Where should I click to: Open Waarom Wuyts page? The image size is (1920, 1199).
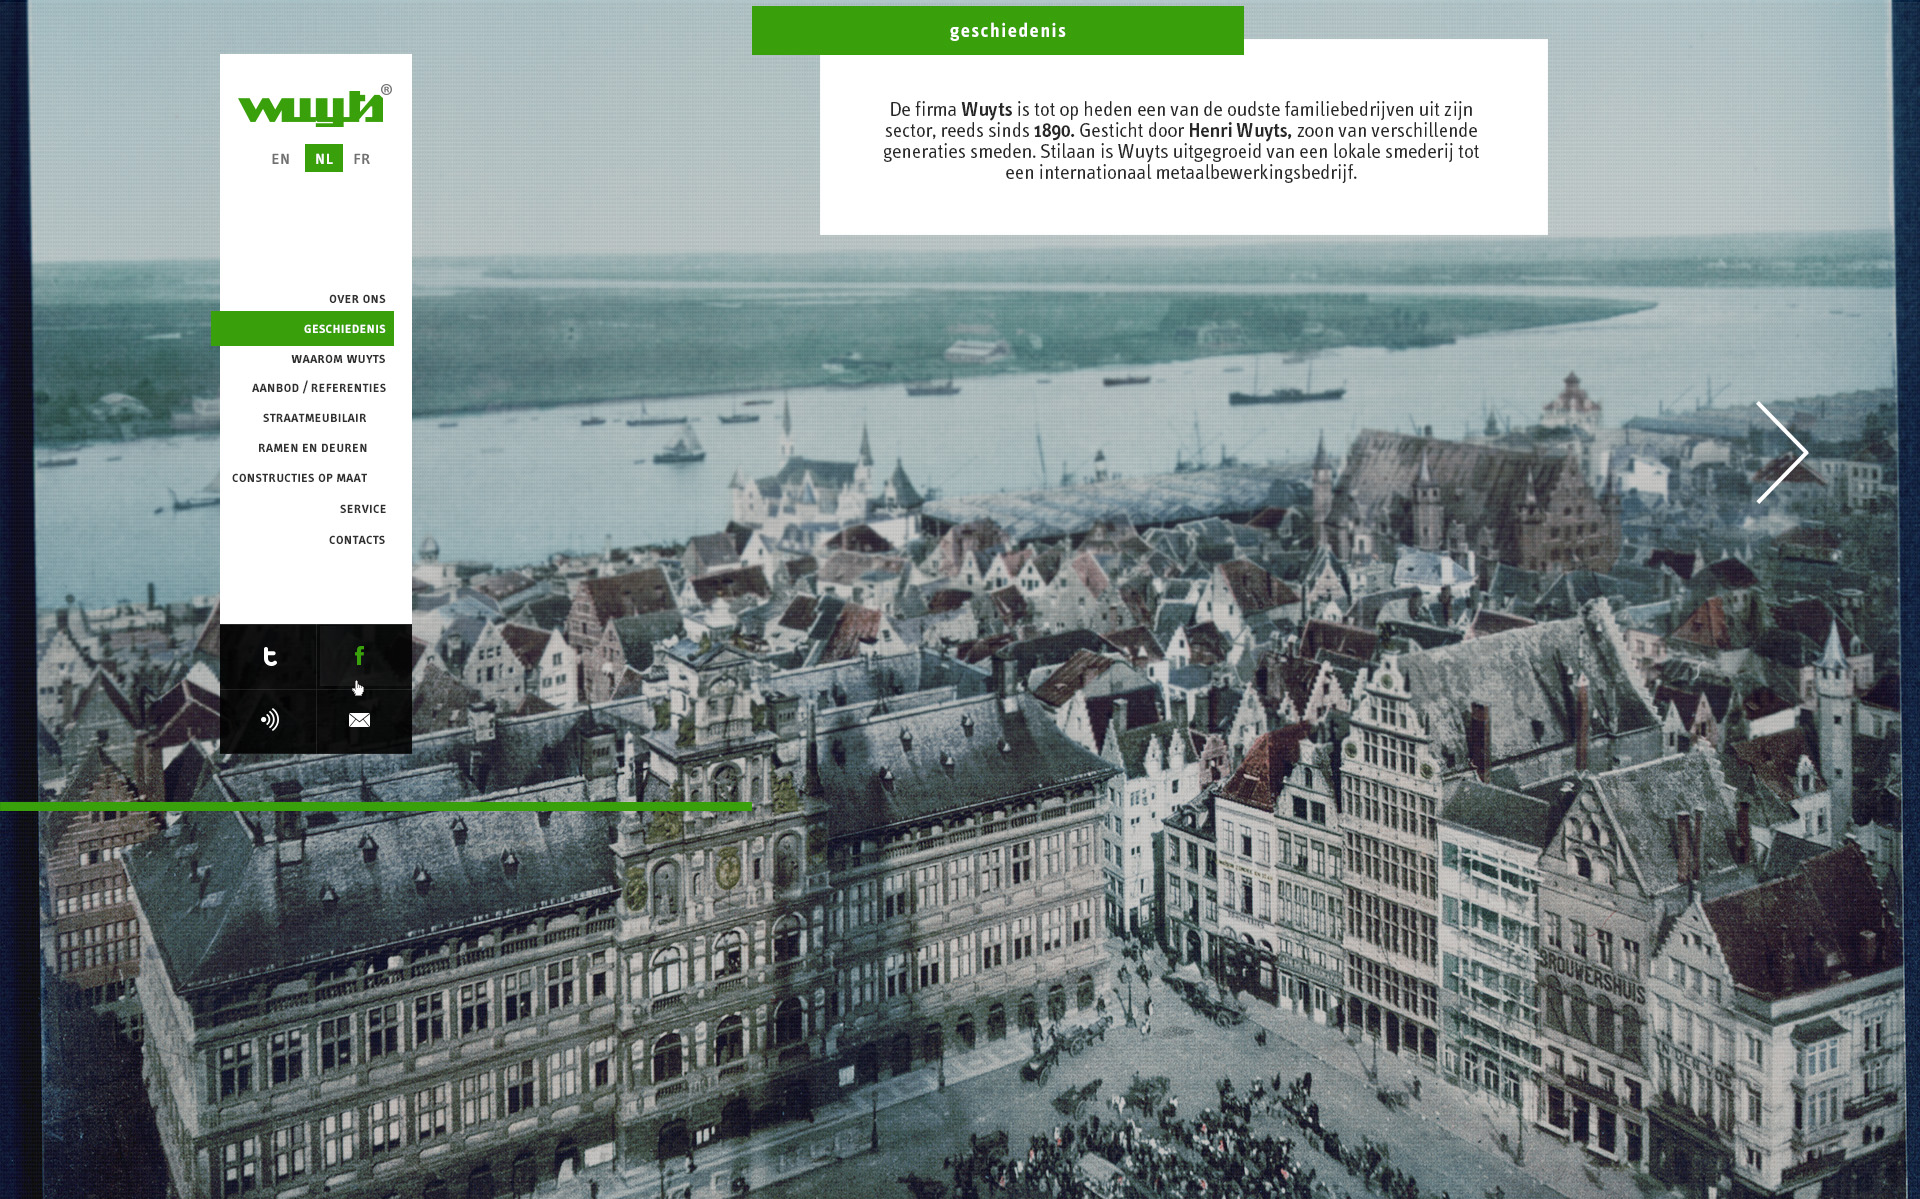click(338, 359)
